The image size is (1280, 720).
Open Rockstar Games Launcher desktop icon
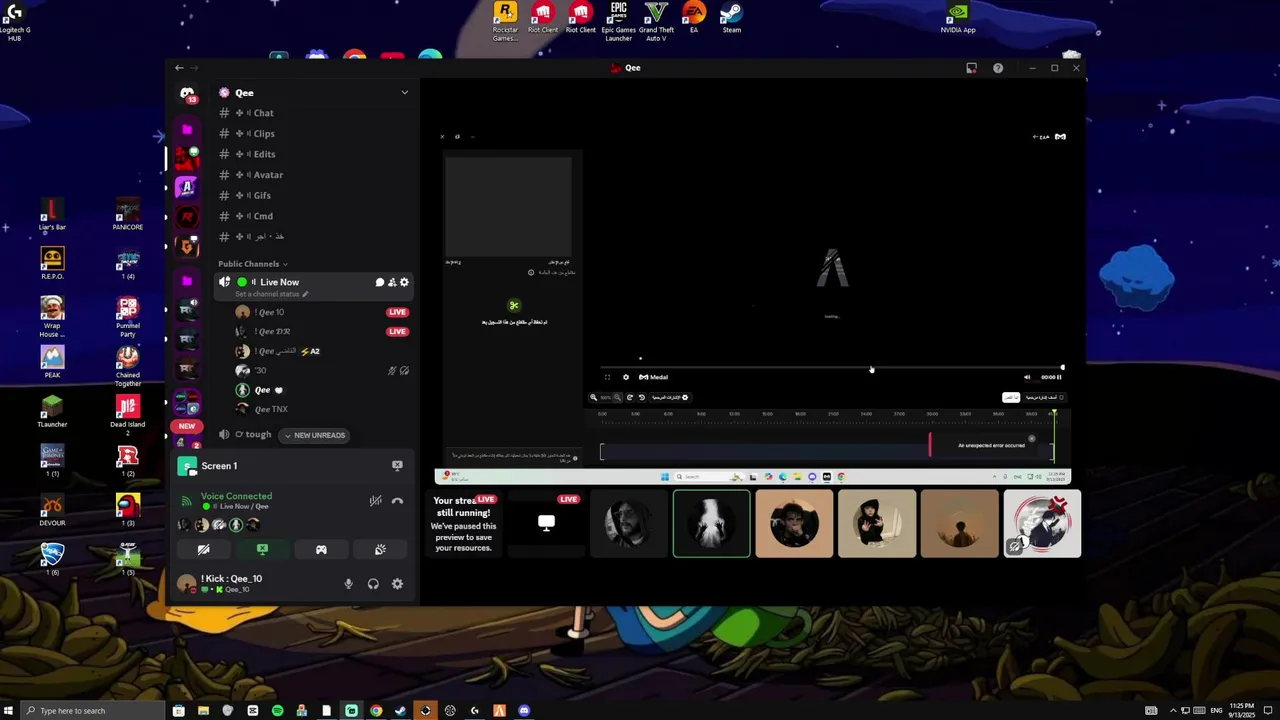(506, 22)
